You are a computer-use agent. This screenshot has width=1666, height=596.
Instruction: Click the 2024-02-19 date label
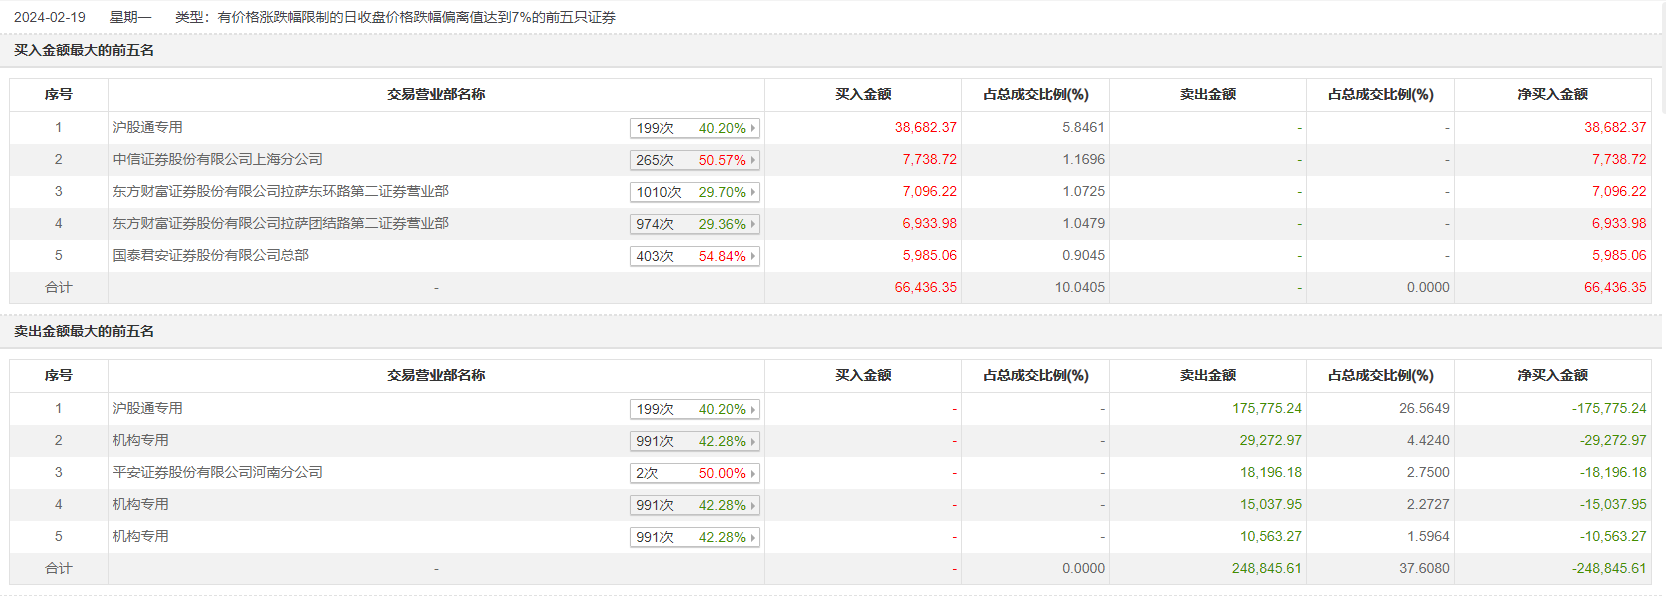click(50, 17)
